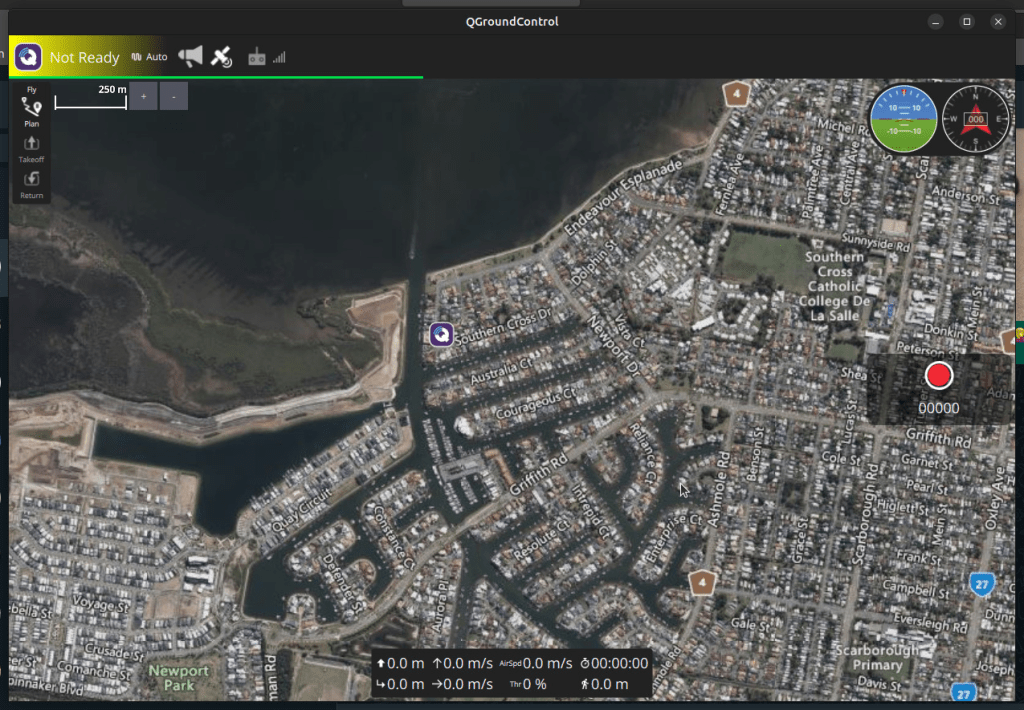Click the AirSpd airspeed readout

(535, 663)
